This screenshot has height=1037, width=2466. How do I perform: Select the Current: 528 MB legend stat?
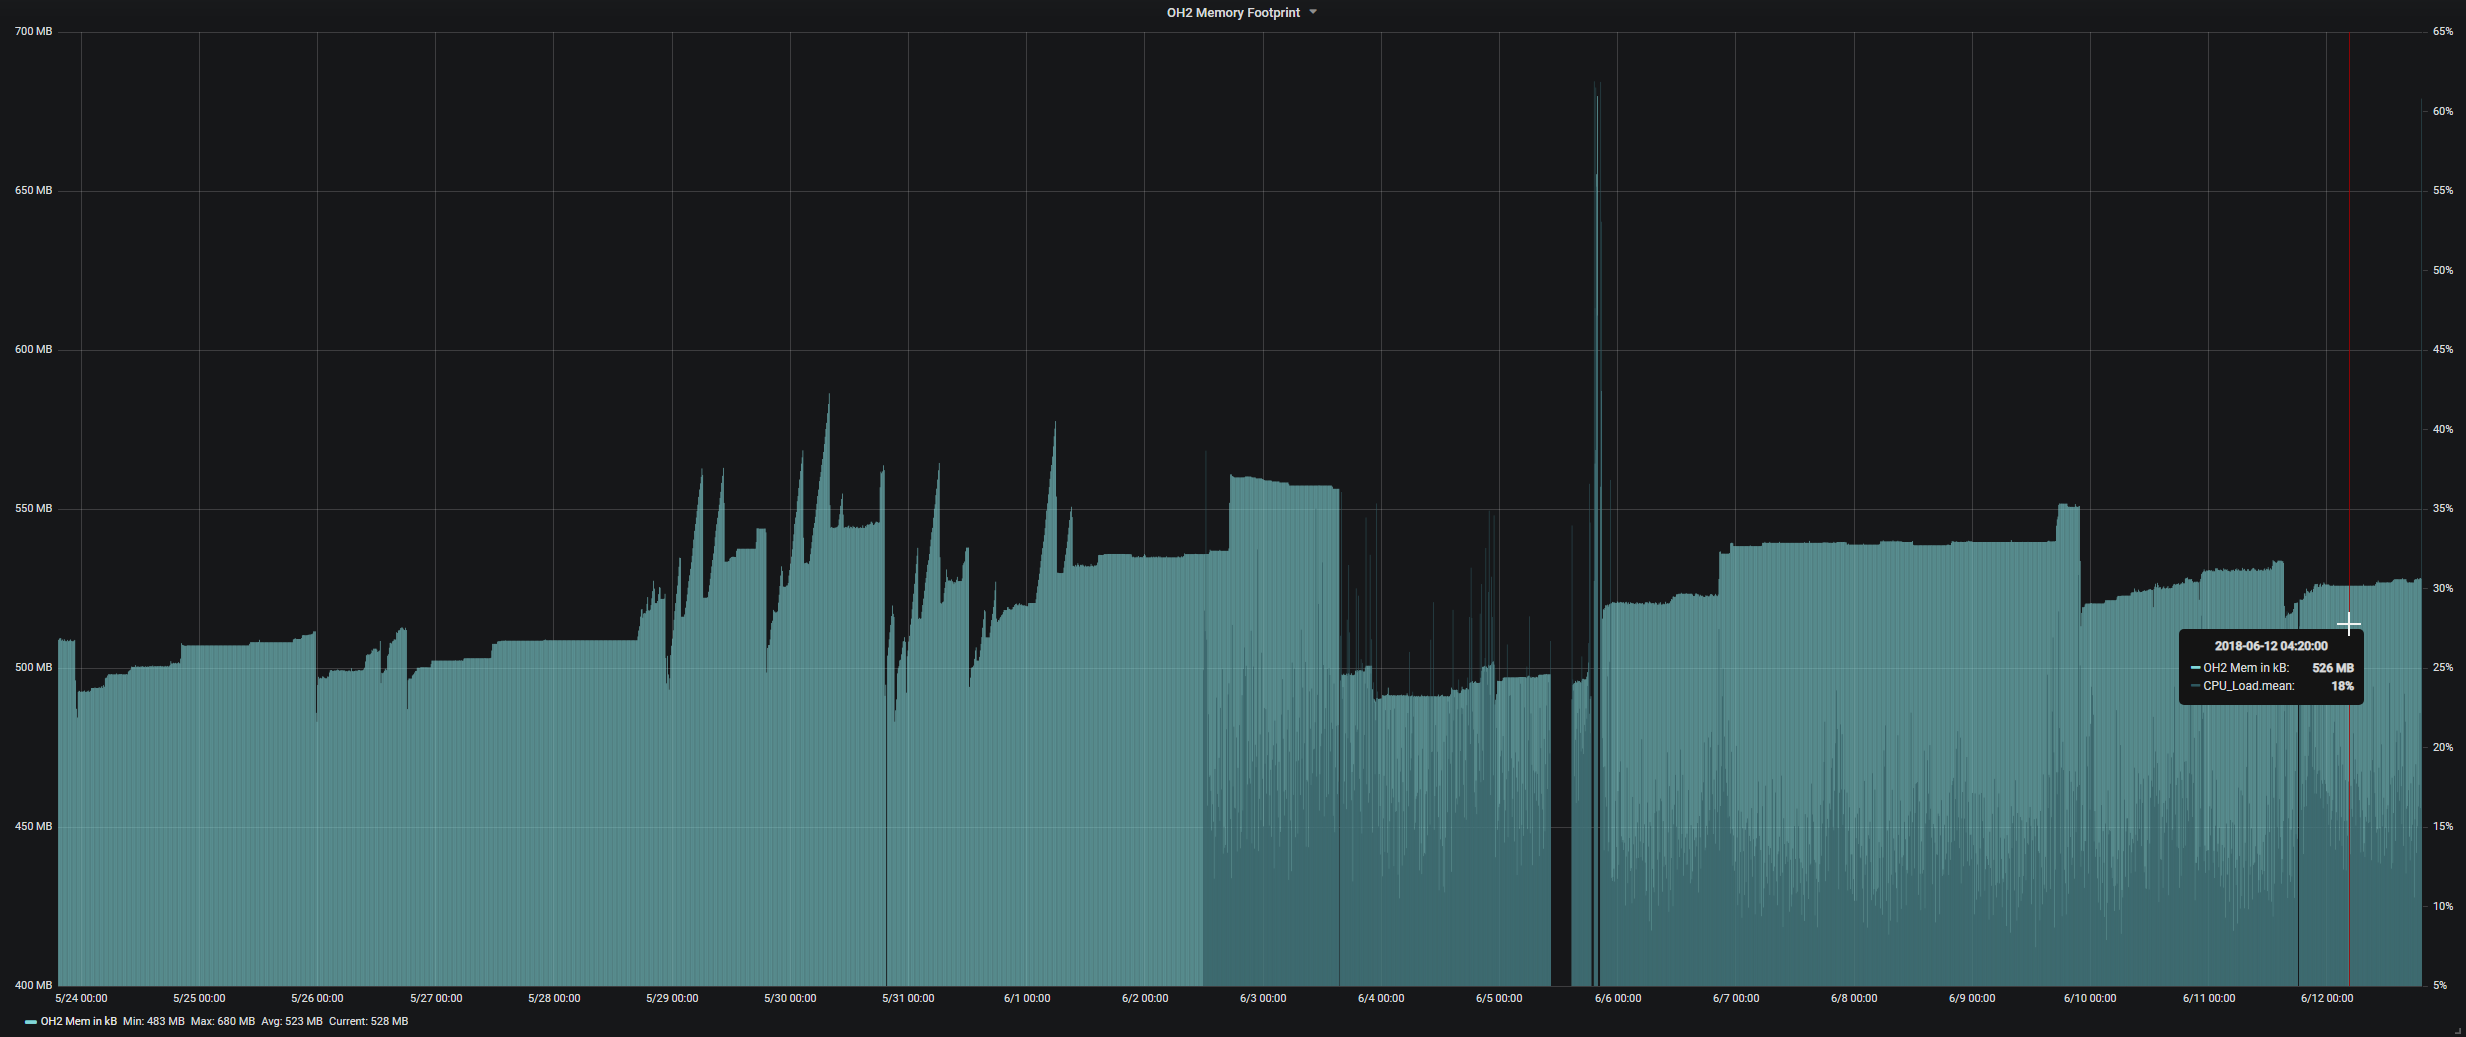coord(368,1021)
